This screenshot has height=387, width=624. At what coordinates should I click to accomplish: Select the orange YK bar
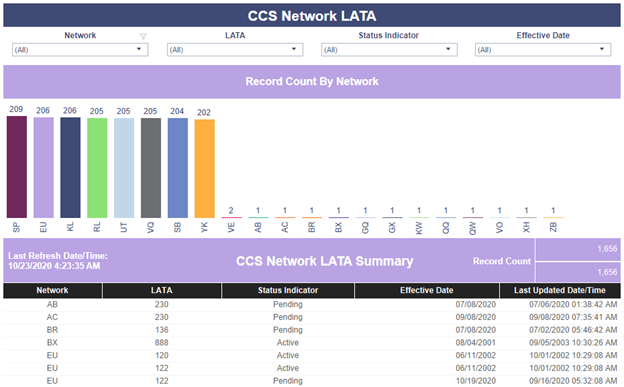205,169
